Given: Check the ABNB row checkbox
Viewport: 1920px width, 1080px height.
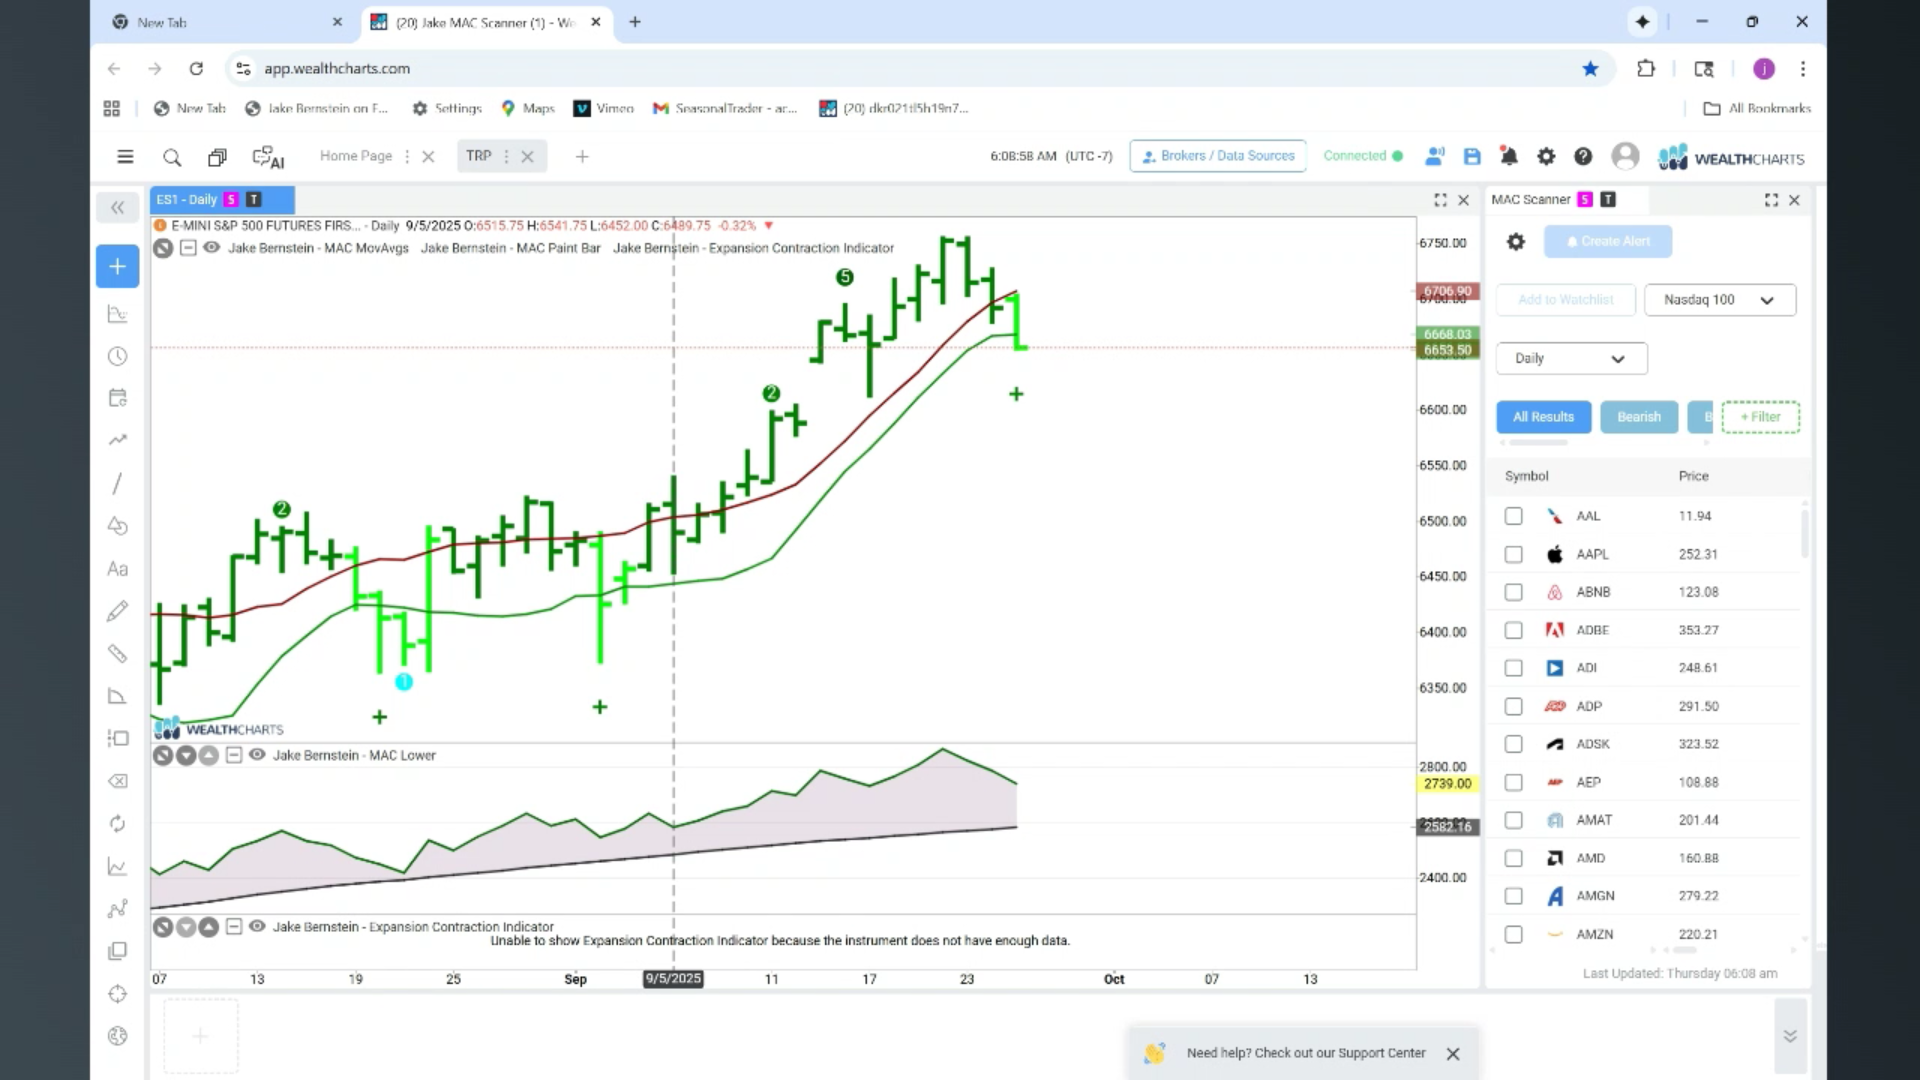Looking at the screenshot, I should [x=1514, y=592].
